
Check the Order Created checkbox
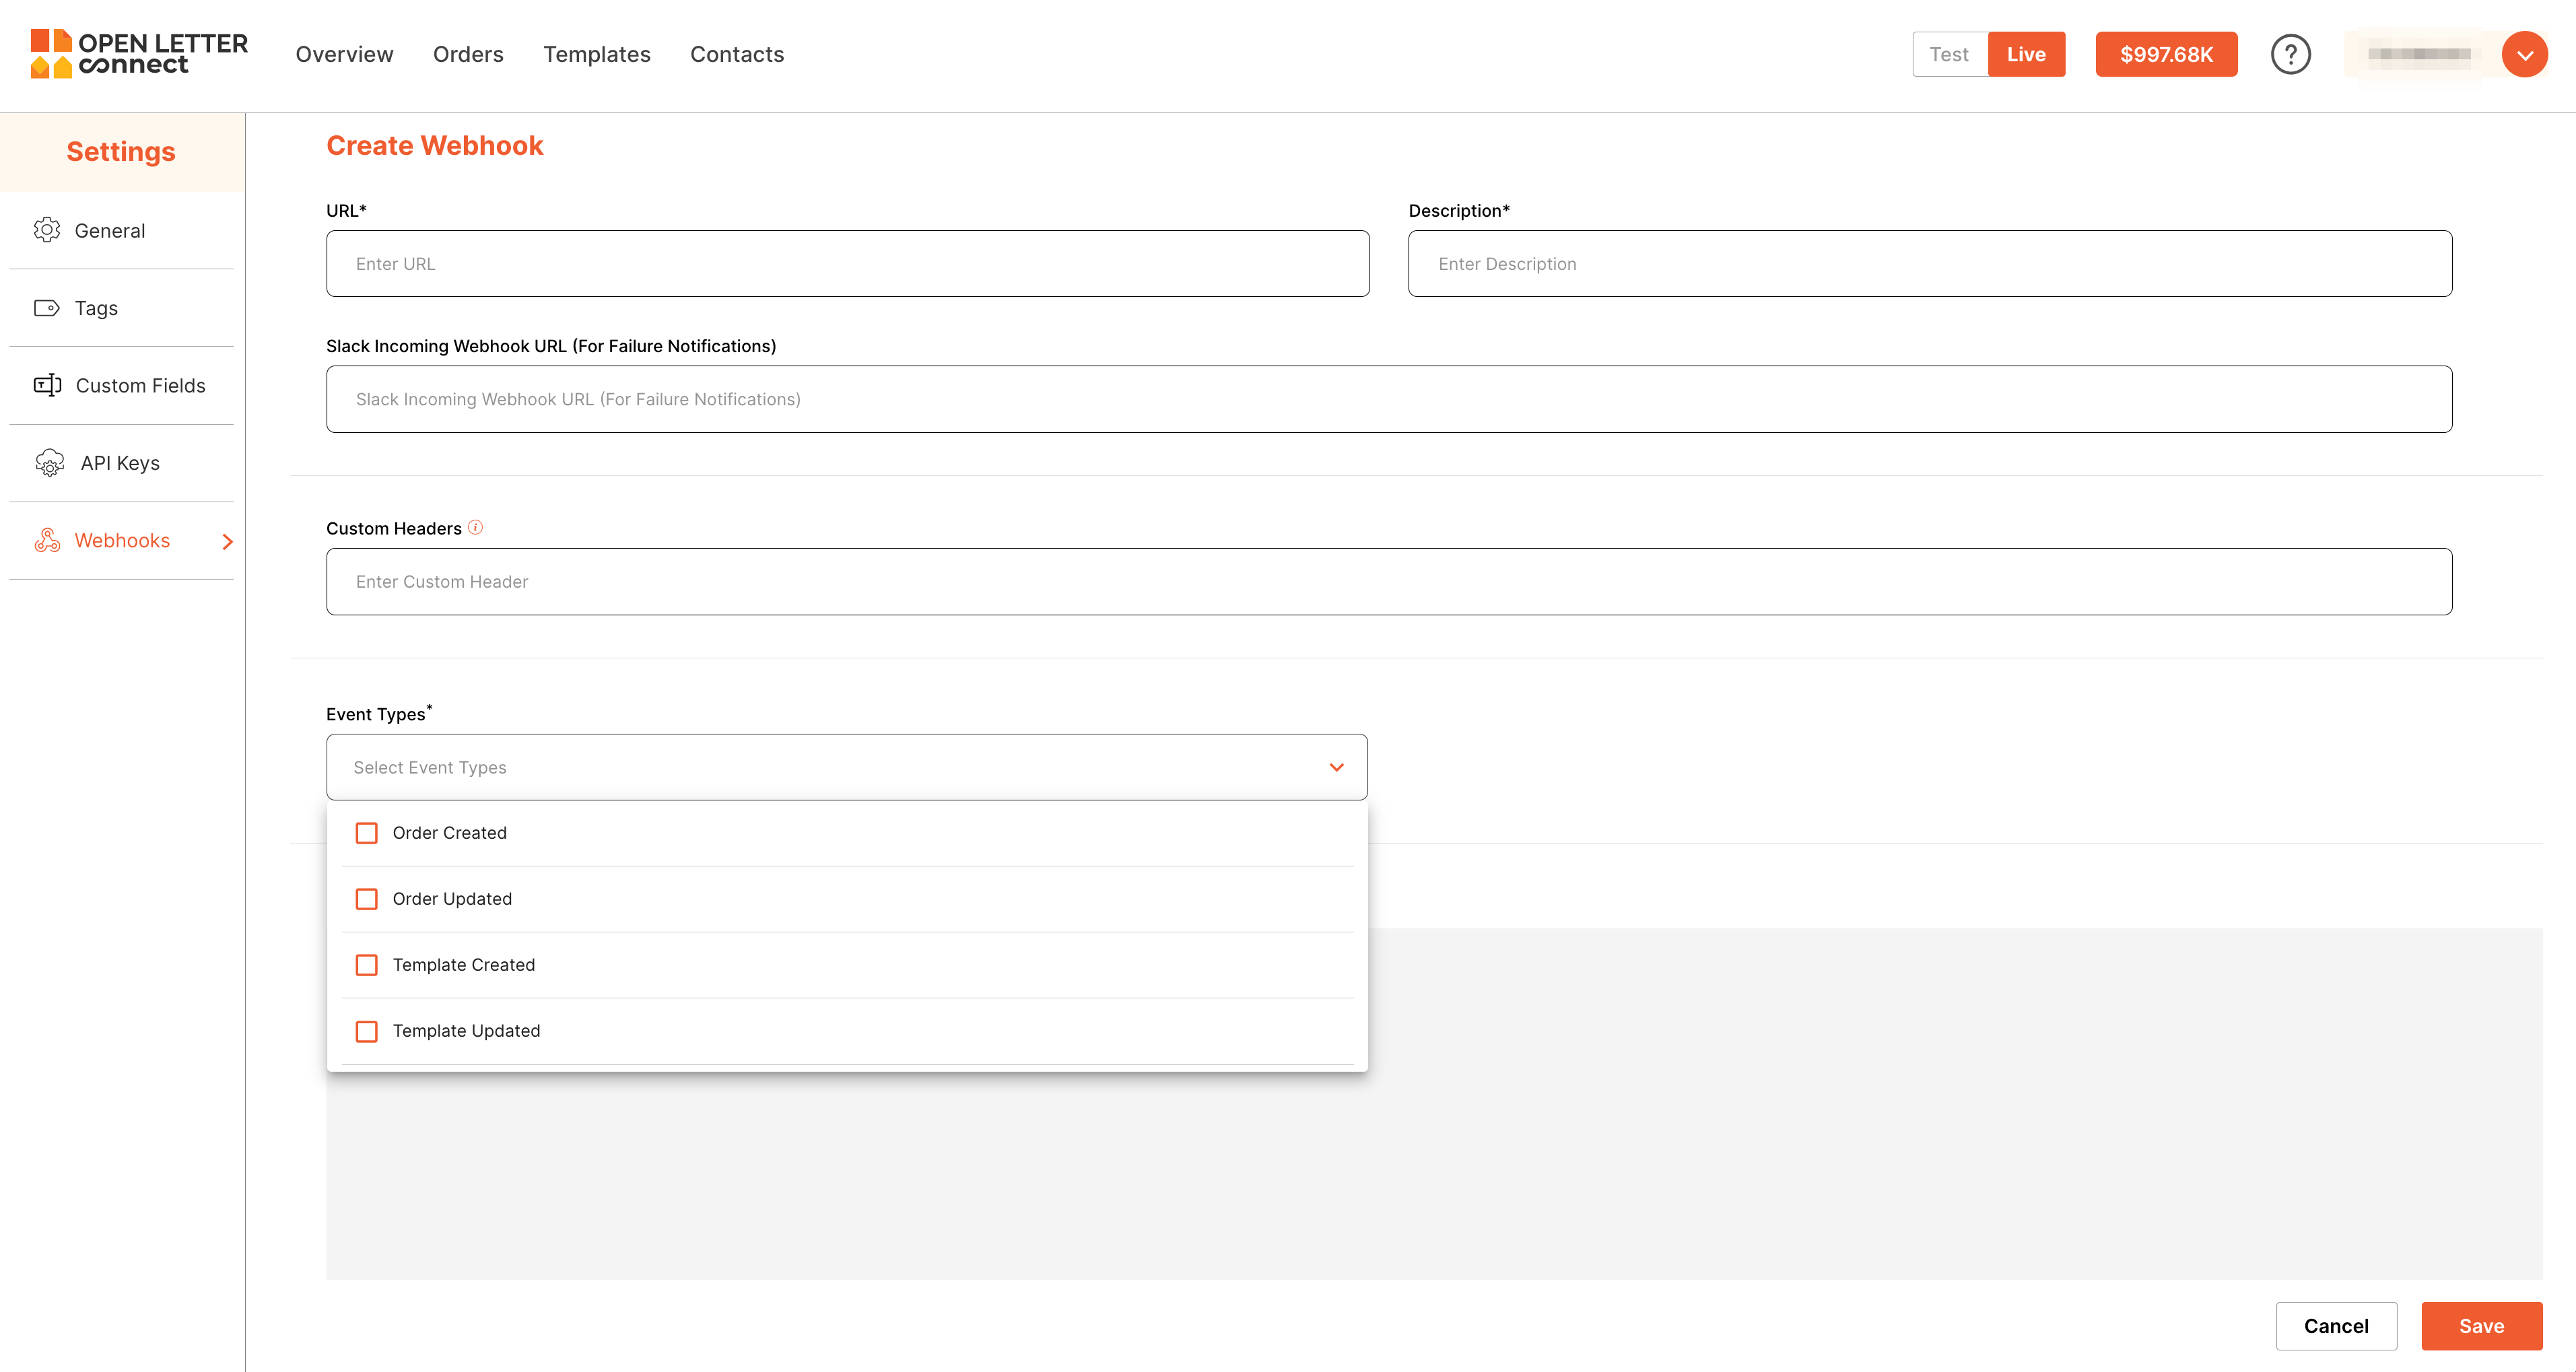(x=367, y=833)
